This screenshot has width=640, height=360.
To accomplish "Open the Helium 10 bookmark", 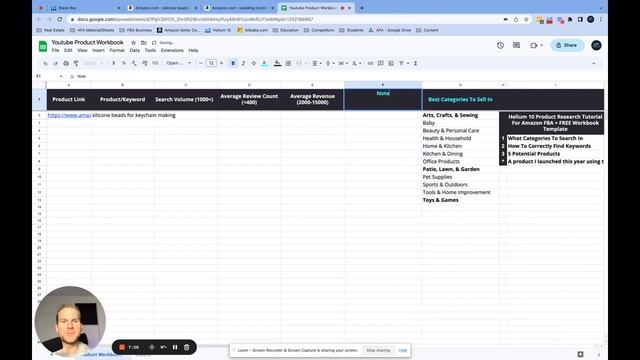I will [218, 30].
